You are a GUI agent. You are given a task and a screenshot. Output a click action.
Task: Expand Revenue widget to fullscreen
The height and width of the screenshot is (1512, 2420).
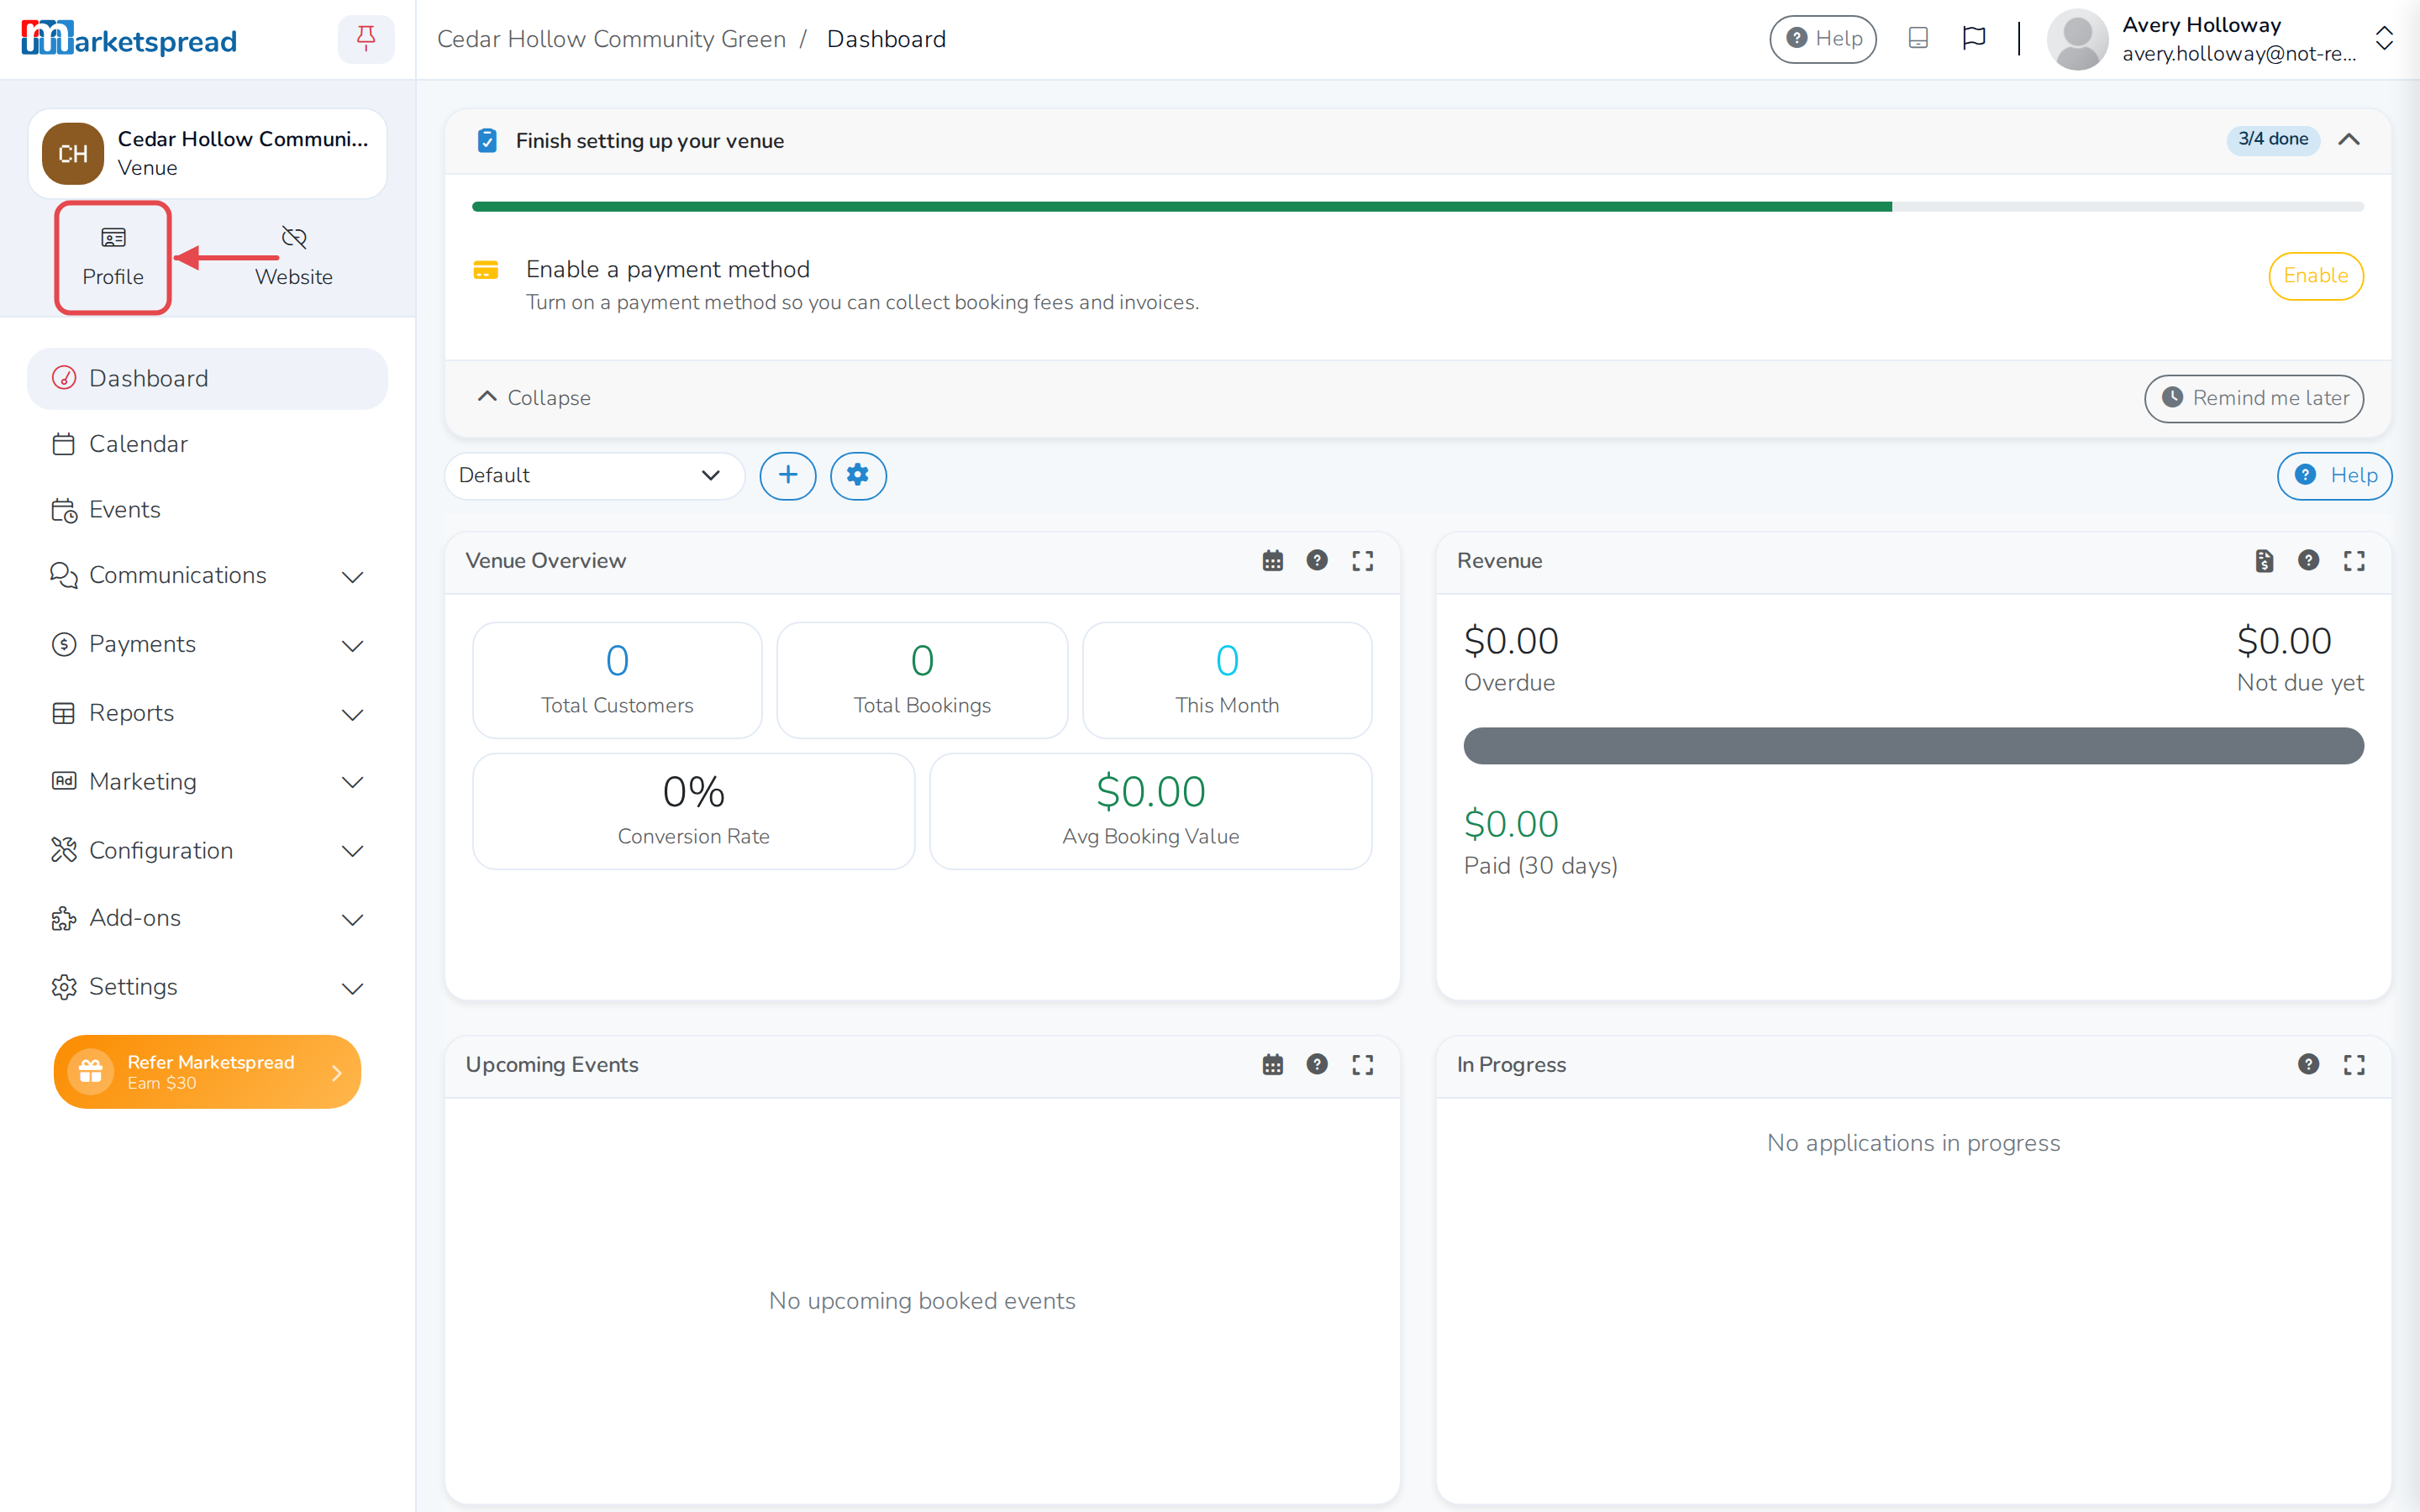pos(2354,561)
